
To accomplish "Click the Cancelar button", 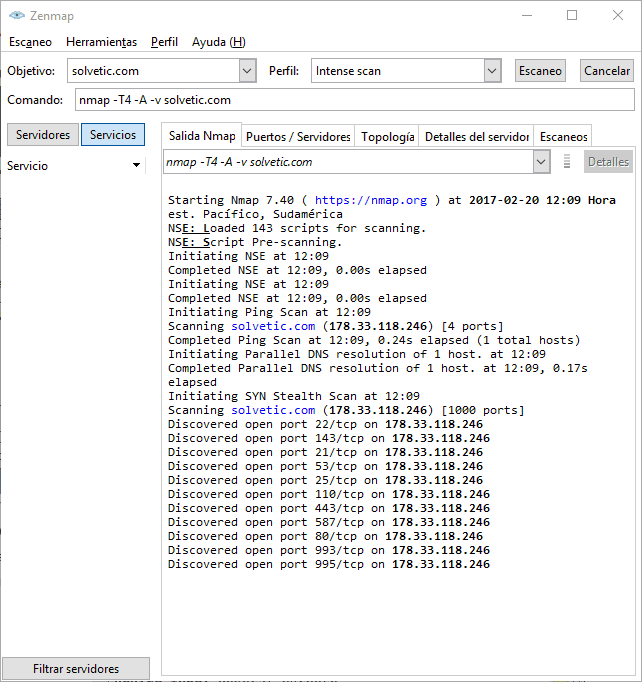I will (606, 70).
